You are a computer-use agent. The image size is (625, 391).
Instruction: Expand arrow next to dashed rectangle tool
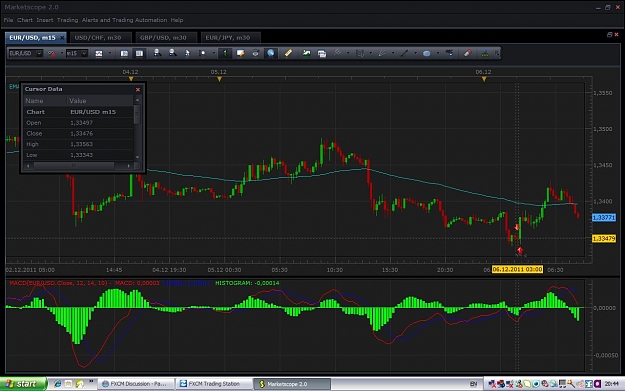pos(371,53)
